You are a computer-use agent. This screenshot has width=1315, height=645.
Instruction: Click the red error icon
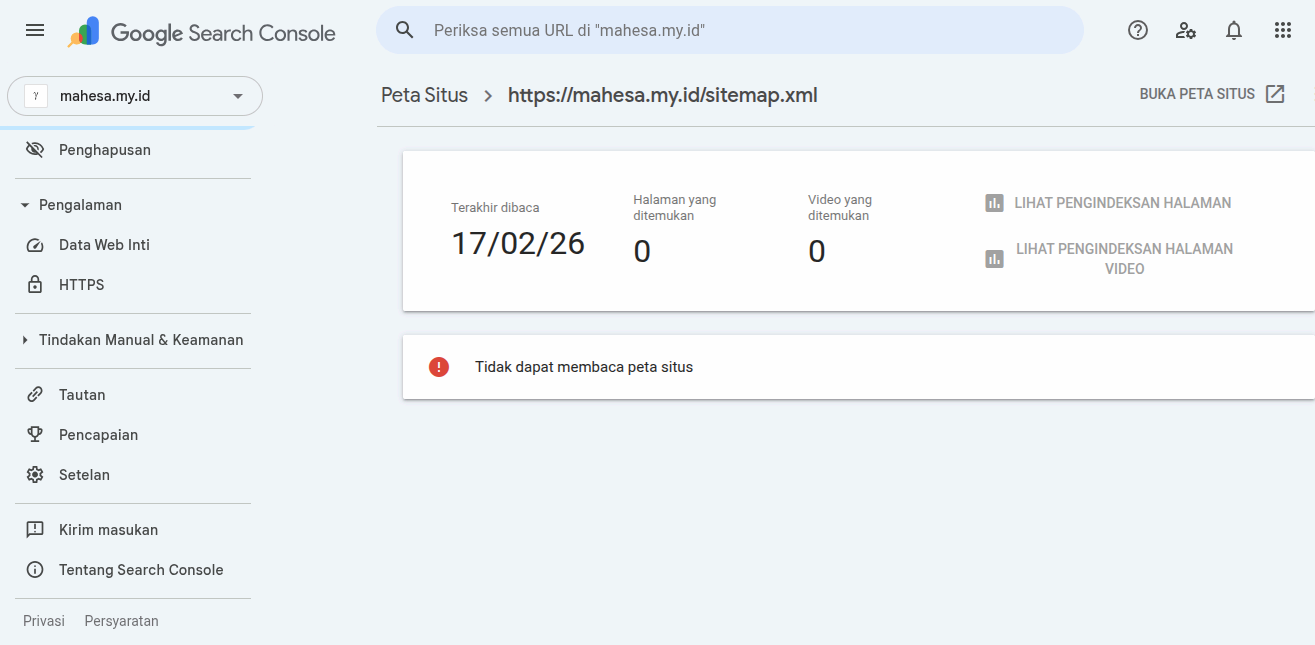coord(439,367)
